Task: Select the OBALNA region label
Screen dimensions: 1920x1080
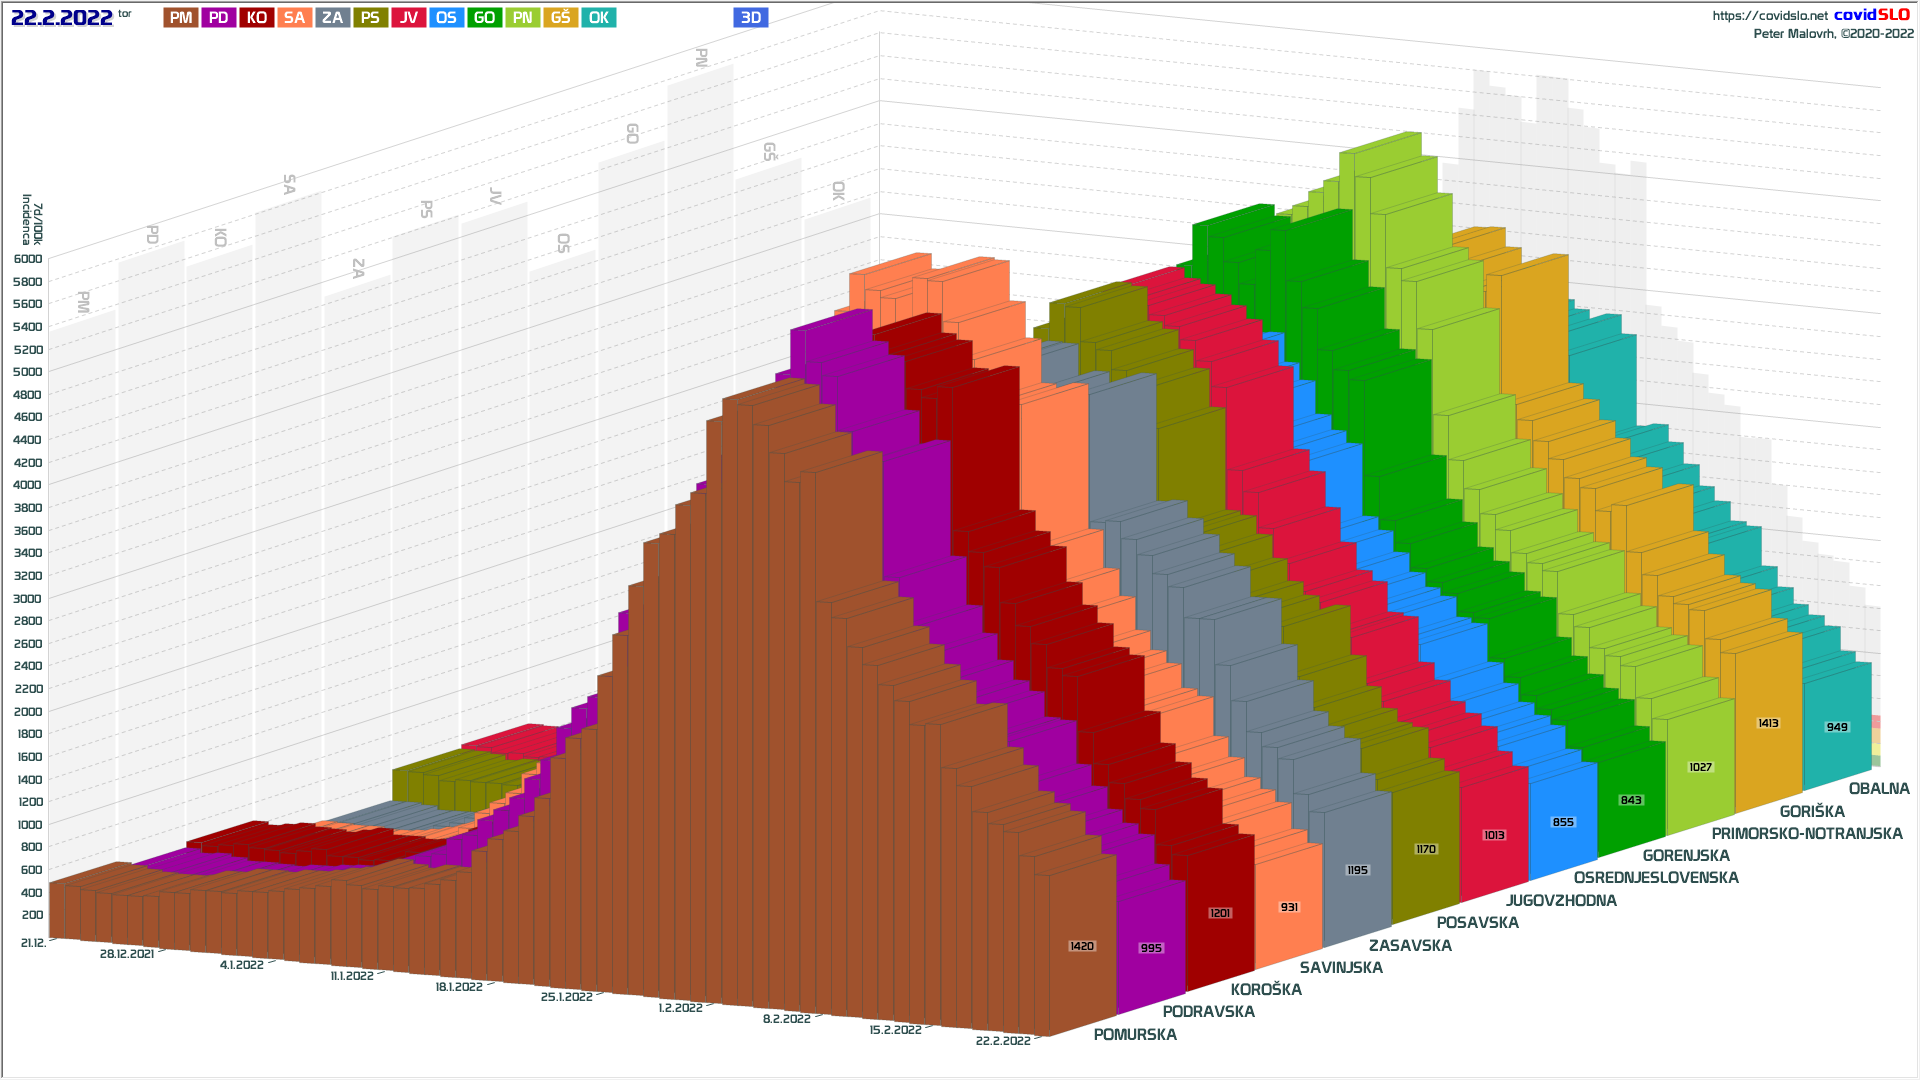Action: pyautogui.click(x=1878, y=789)
